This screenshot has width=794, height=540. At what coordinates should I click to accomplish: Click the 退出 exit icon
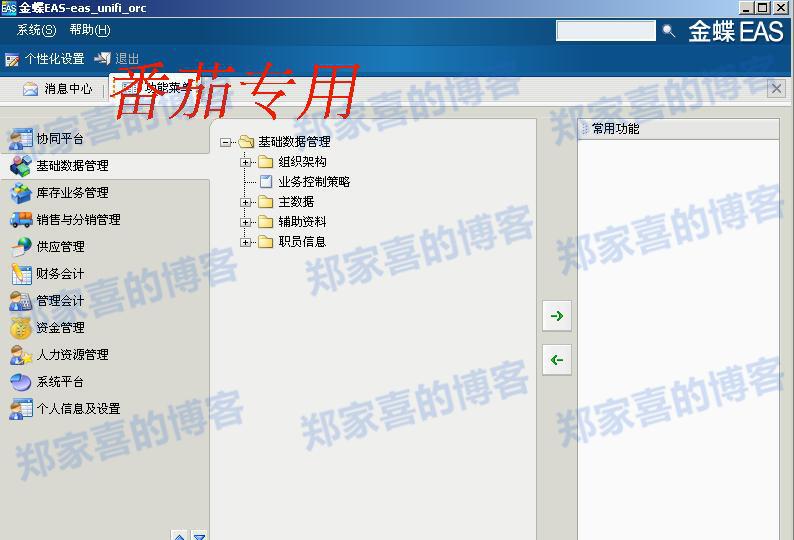(102, 59)
